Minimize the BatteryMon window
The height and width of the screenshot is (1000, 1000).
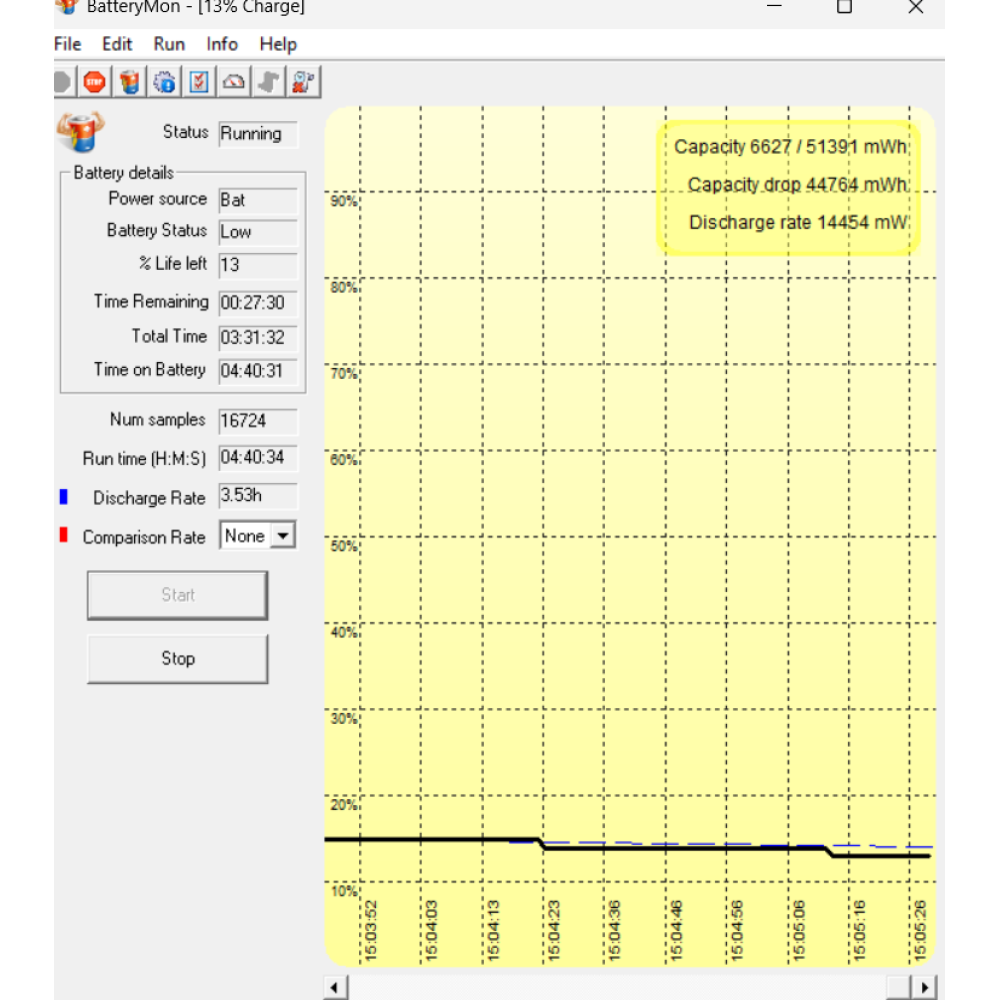point(774,6)
